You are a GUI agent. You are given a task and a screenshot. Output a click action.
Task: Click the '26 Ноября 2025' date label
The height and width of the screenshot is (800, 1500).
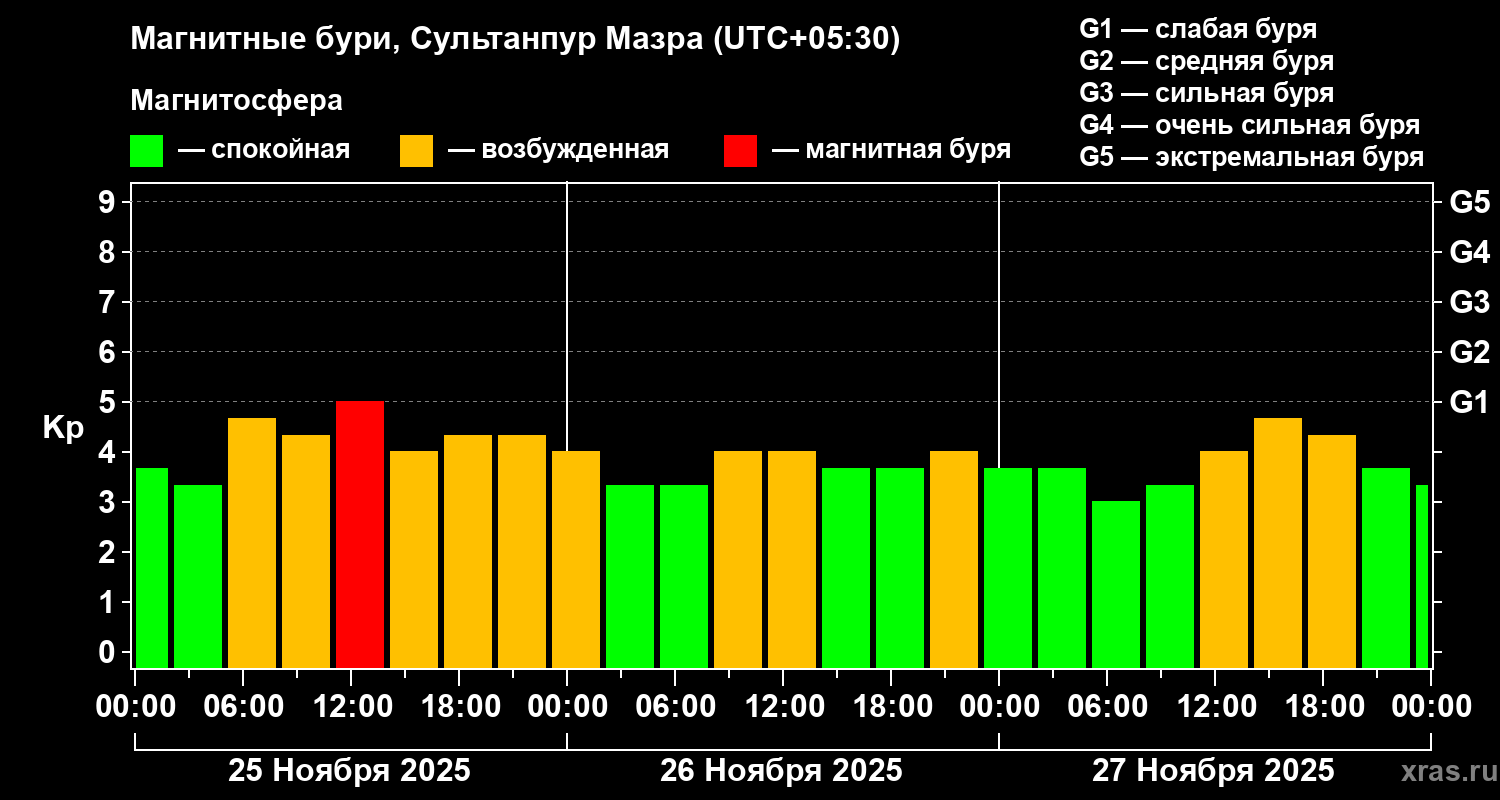coord(781,771)
